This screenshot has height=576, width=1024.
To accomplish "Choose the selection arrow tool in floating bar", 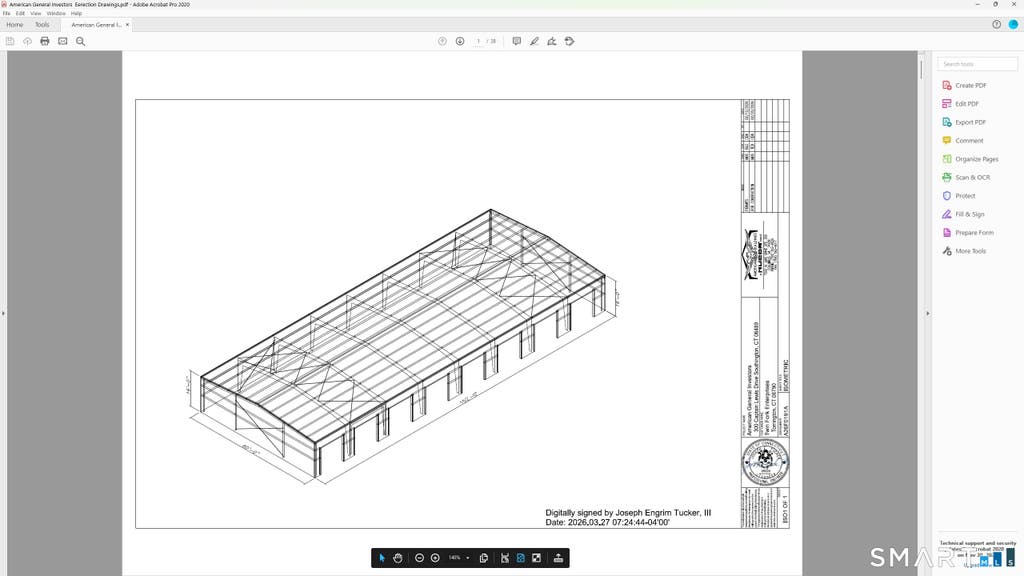I will pos(382,558).
